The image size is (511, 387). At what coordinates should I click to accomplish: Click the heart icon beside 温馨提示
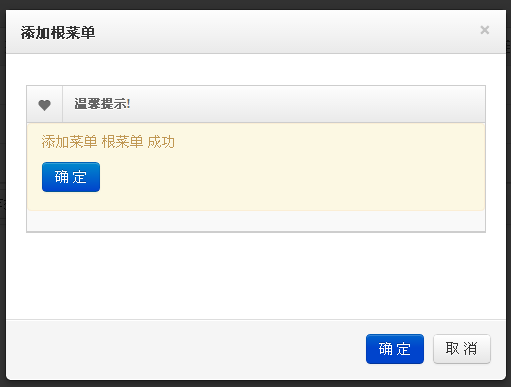click(44, 105)
